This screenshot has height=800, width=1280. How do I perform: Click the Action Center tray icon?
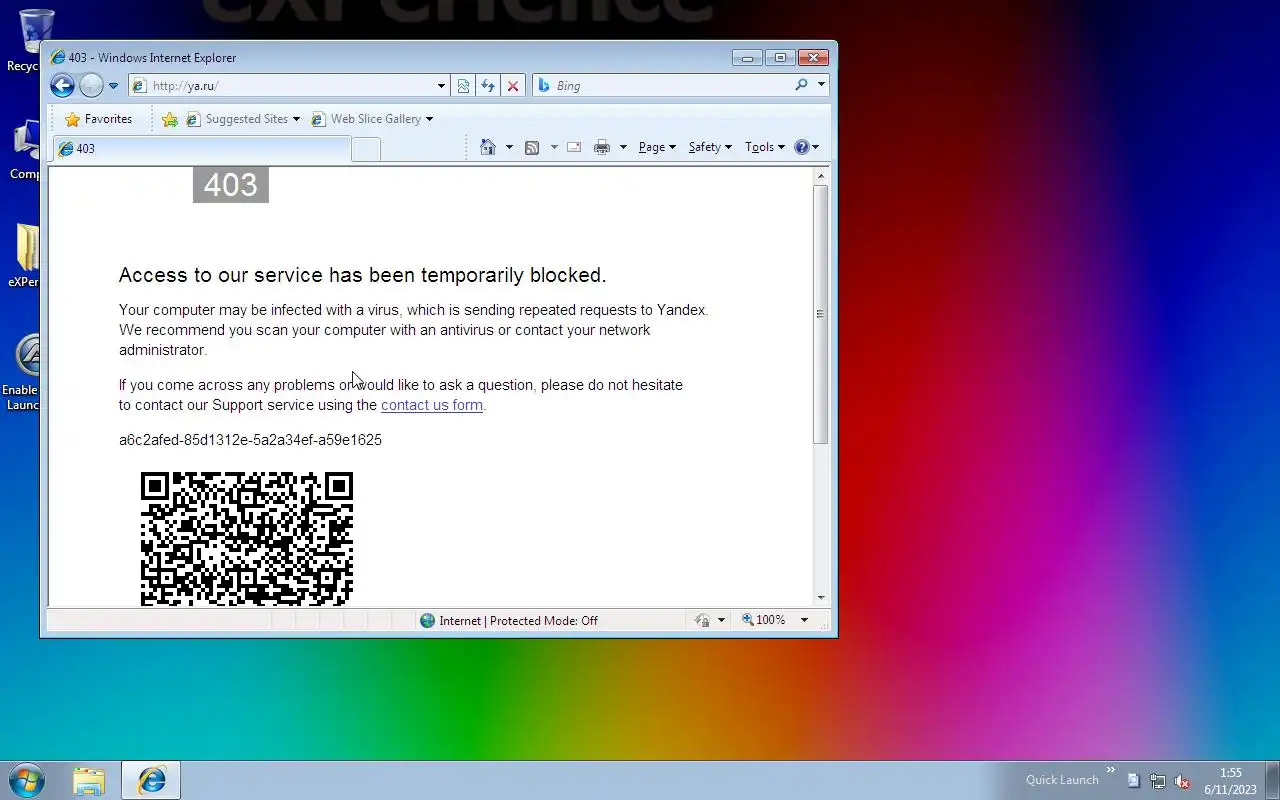coord(1133,781)
